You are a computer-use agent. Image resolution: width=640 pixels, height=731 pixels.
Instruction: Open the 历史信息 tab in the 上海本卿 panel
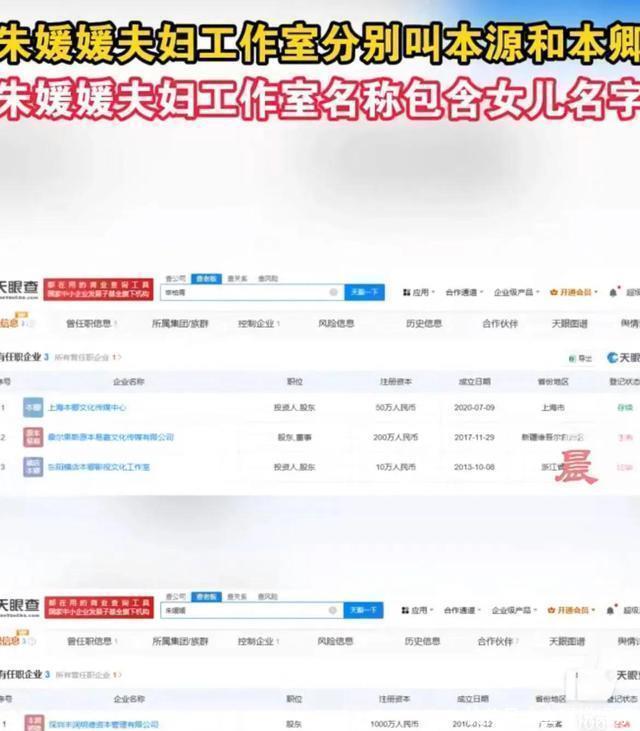(x=424, y=323)
